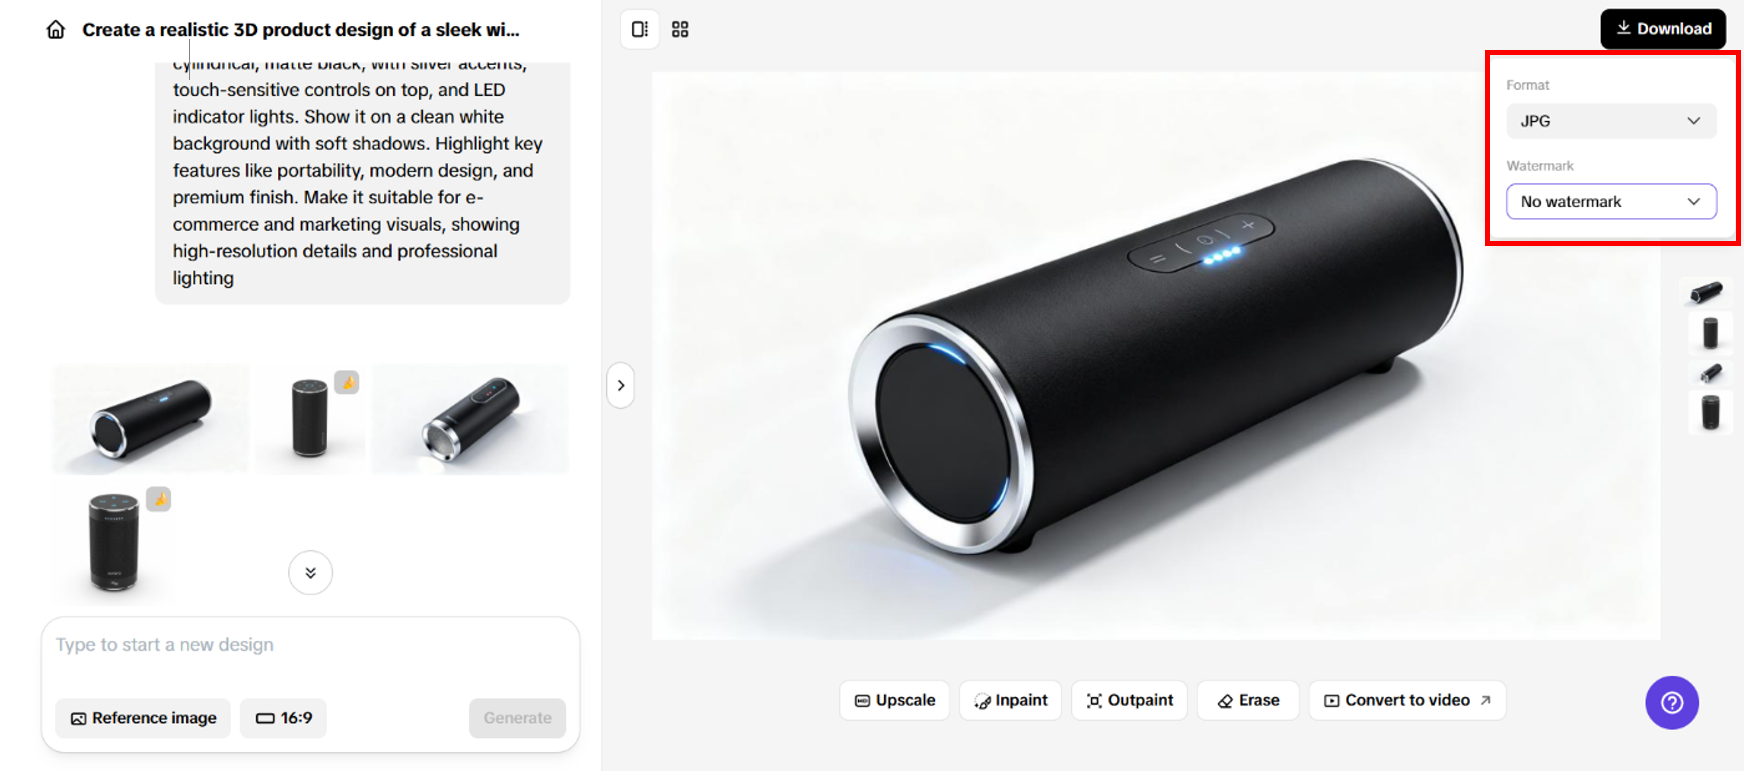Open the JPG format dropdown

coord(1611,121)
